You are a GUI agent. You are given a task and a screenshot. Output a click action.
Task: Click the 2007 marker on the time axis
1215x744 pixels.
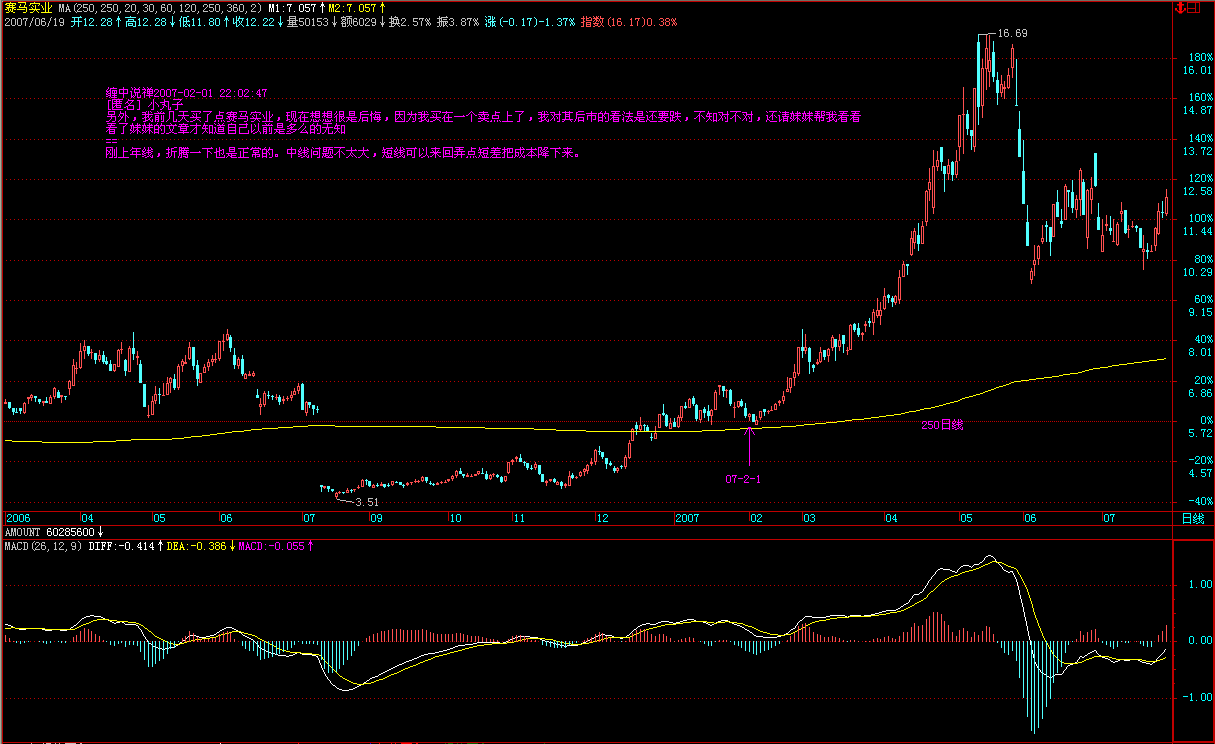coord(687,518)
